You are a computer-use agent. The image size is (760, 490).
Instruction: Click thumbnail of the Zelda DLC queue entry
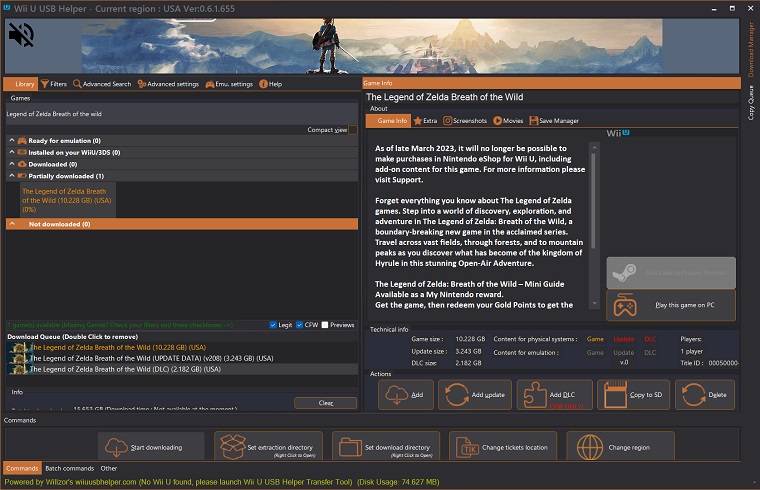(x=18, y=369)
